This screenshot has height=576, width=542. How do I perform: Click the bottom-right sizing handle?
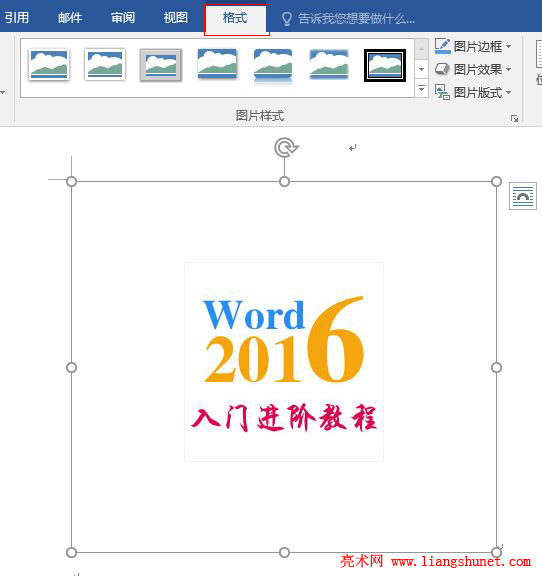496,552
